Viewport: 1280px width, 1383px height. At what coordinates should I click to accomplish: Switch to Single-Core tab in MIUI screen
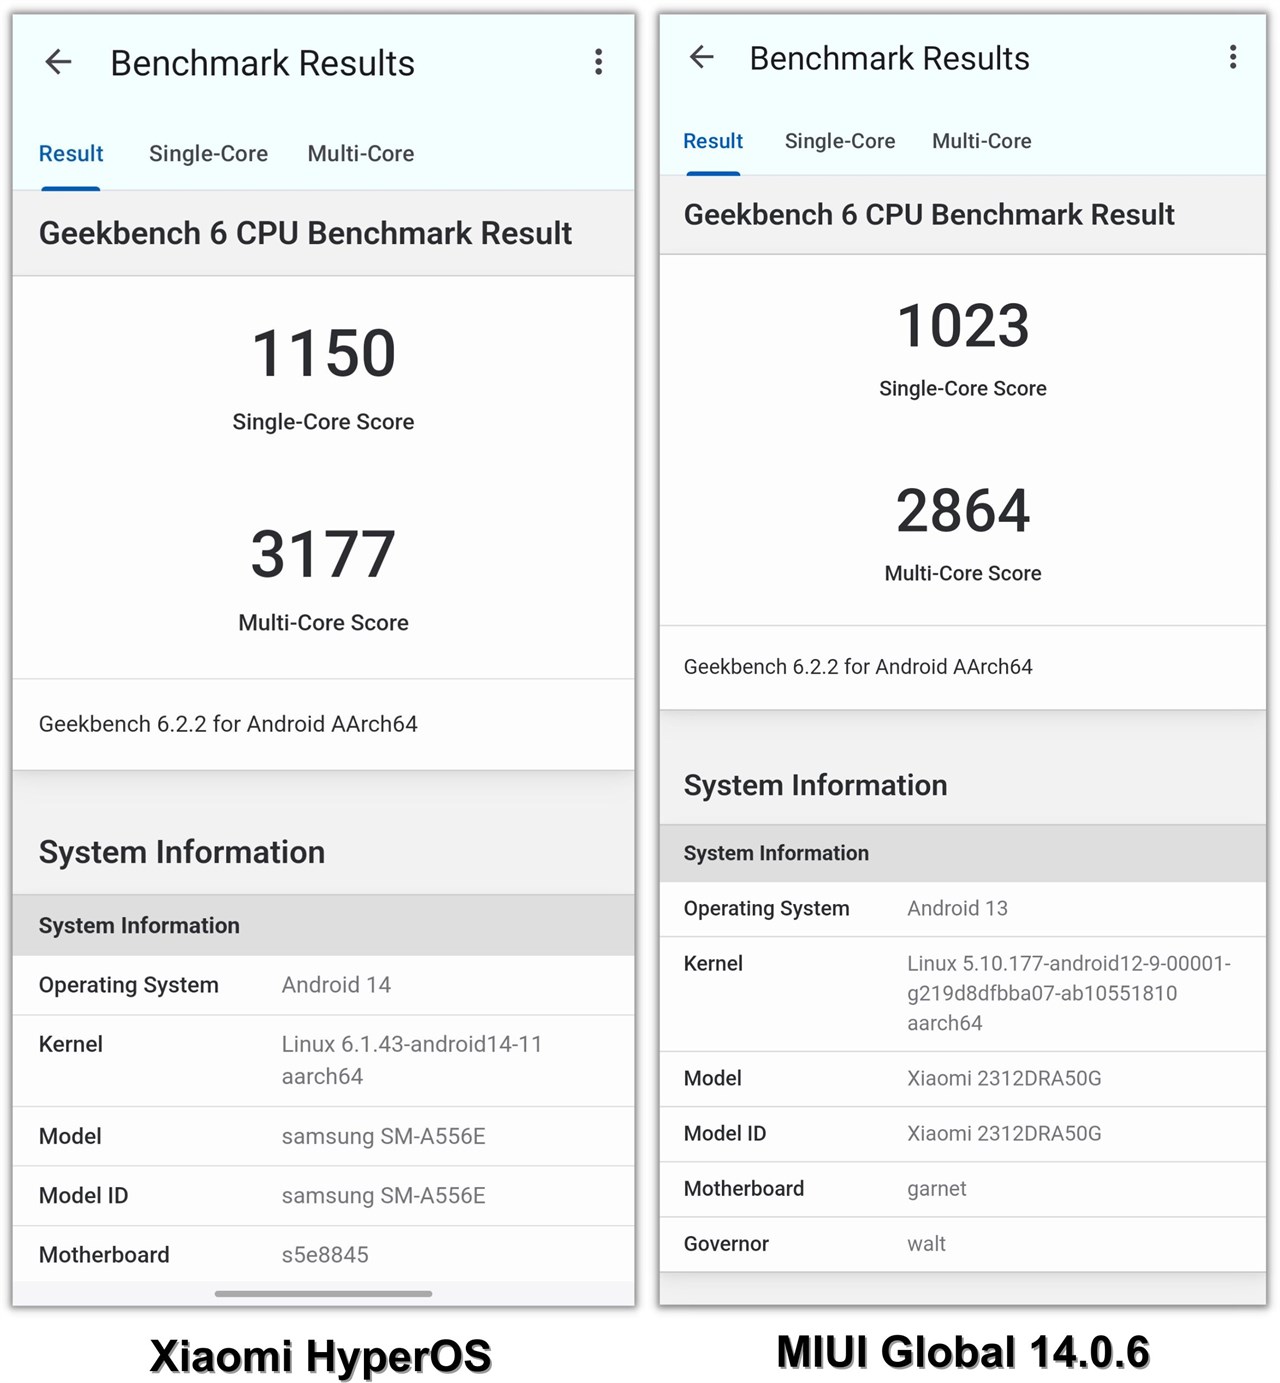coord(840,141)
